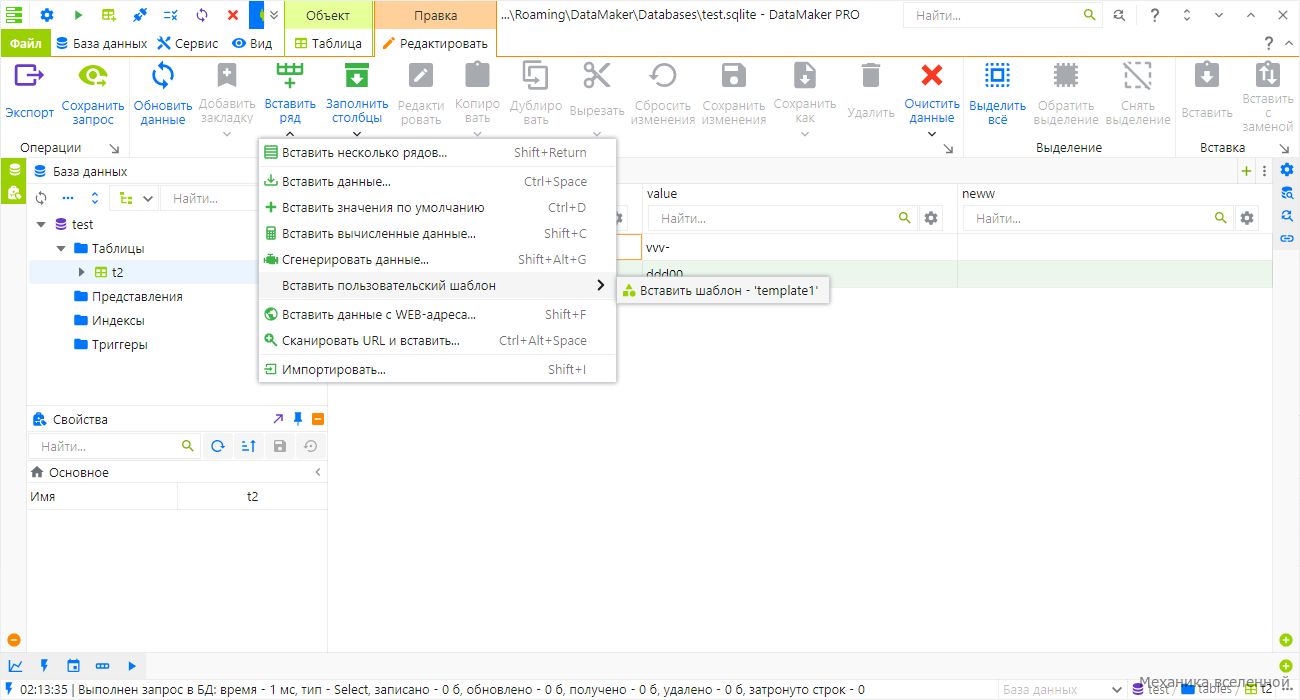
Task: Click the green plus icon to add a tab
Action: [x=1246, y=171]
